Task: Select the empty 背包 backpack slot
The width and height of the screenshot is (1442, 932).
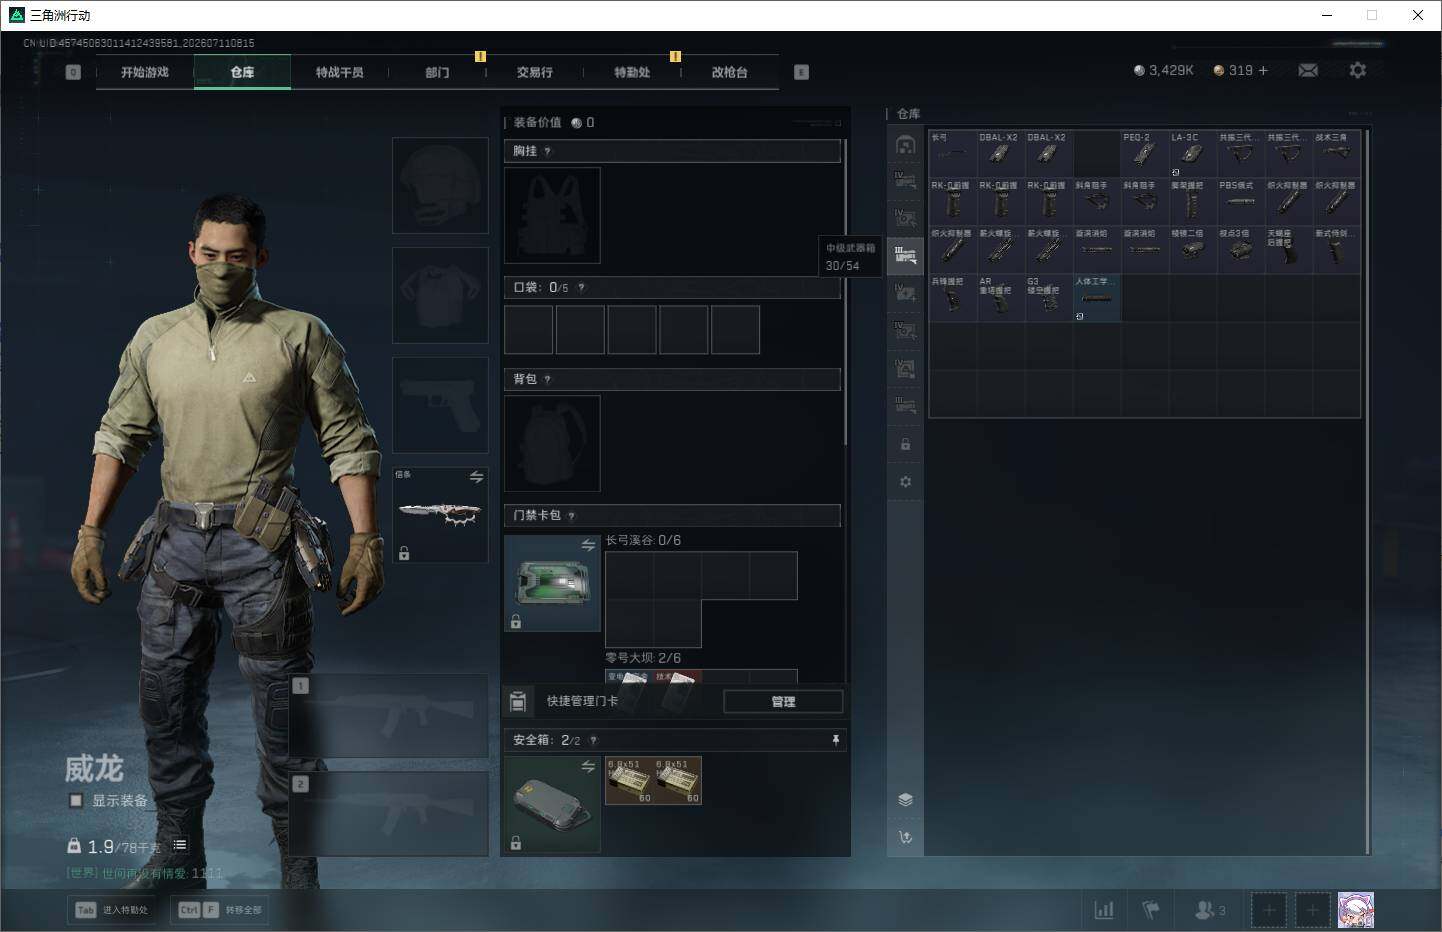Action: click(x=552, y=443)
